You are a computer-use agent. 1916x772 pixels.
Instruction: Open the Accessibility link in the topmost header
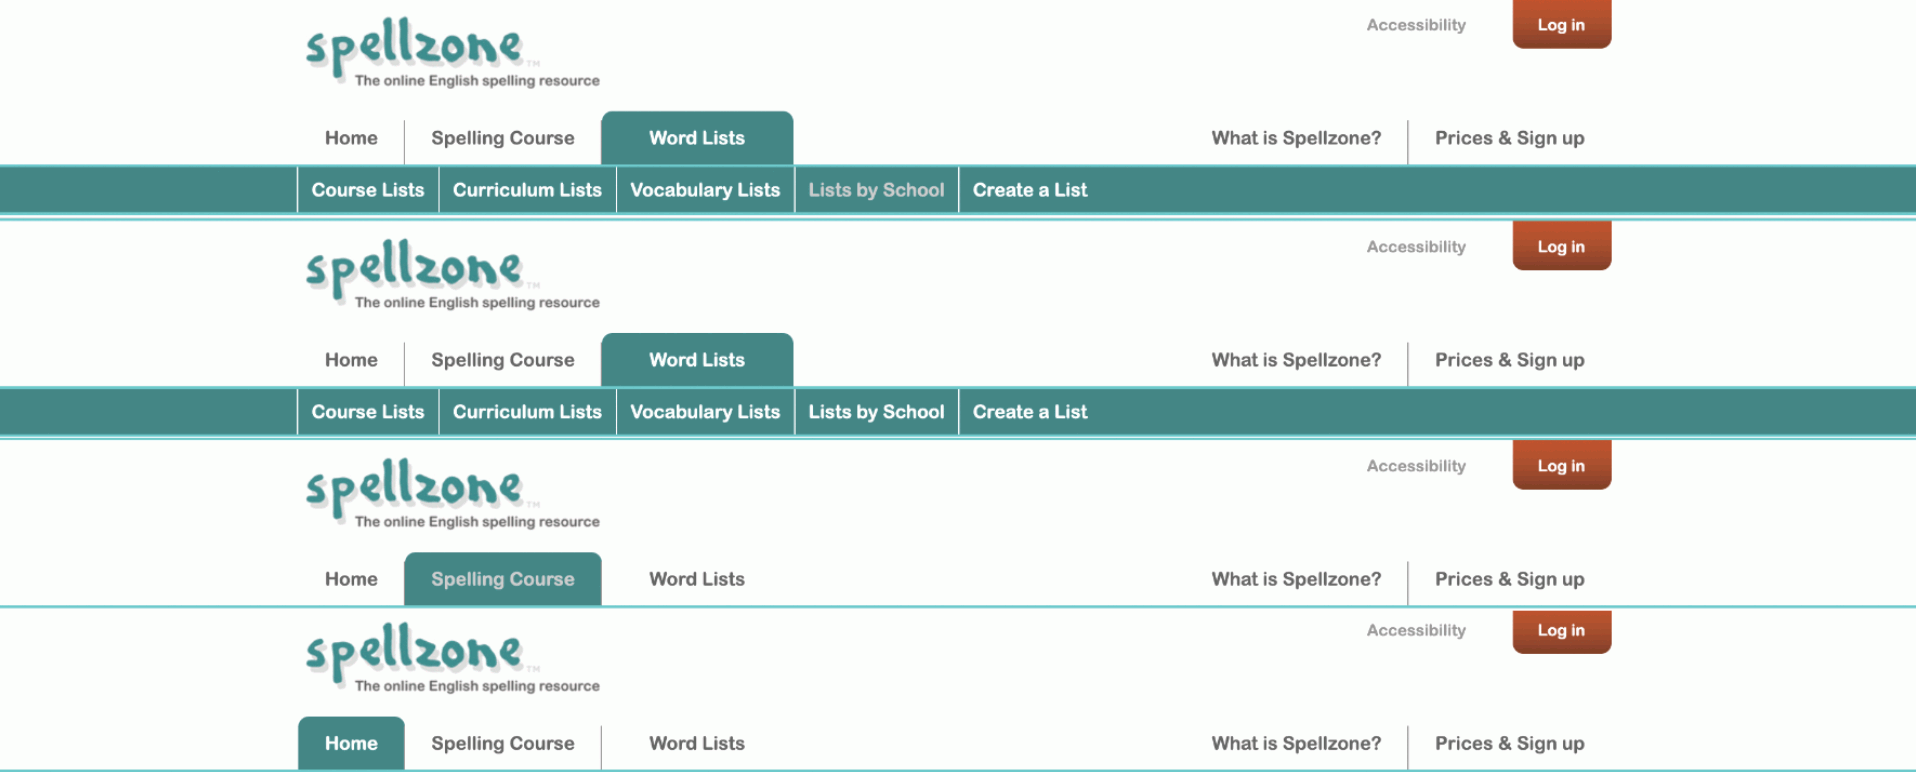coord(1416,25)
